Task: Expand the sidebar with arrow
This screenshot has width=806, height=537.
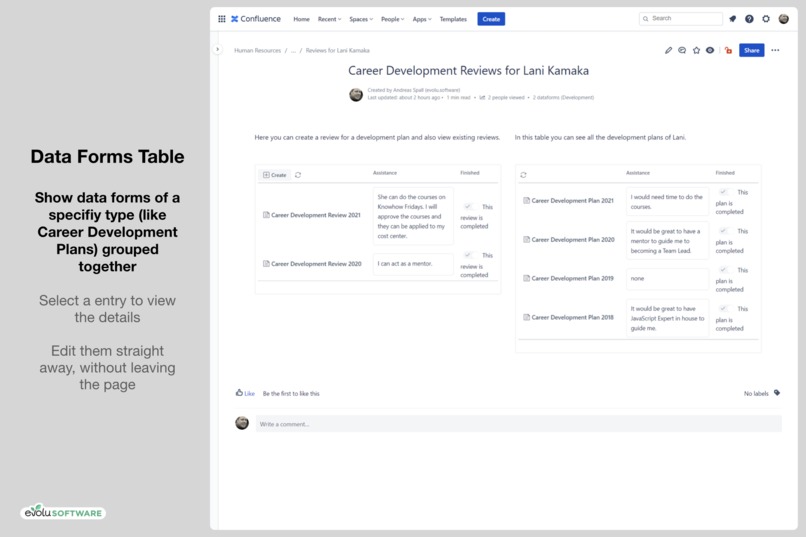Action: tap(217, 49)
